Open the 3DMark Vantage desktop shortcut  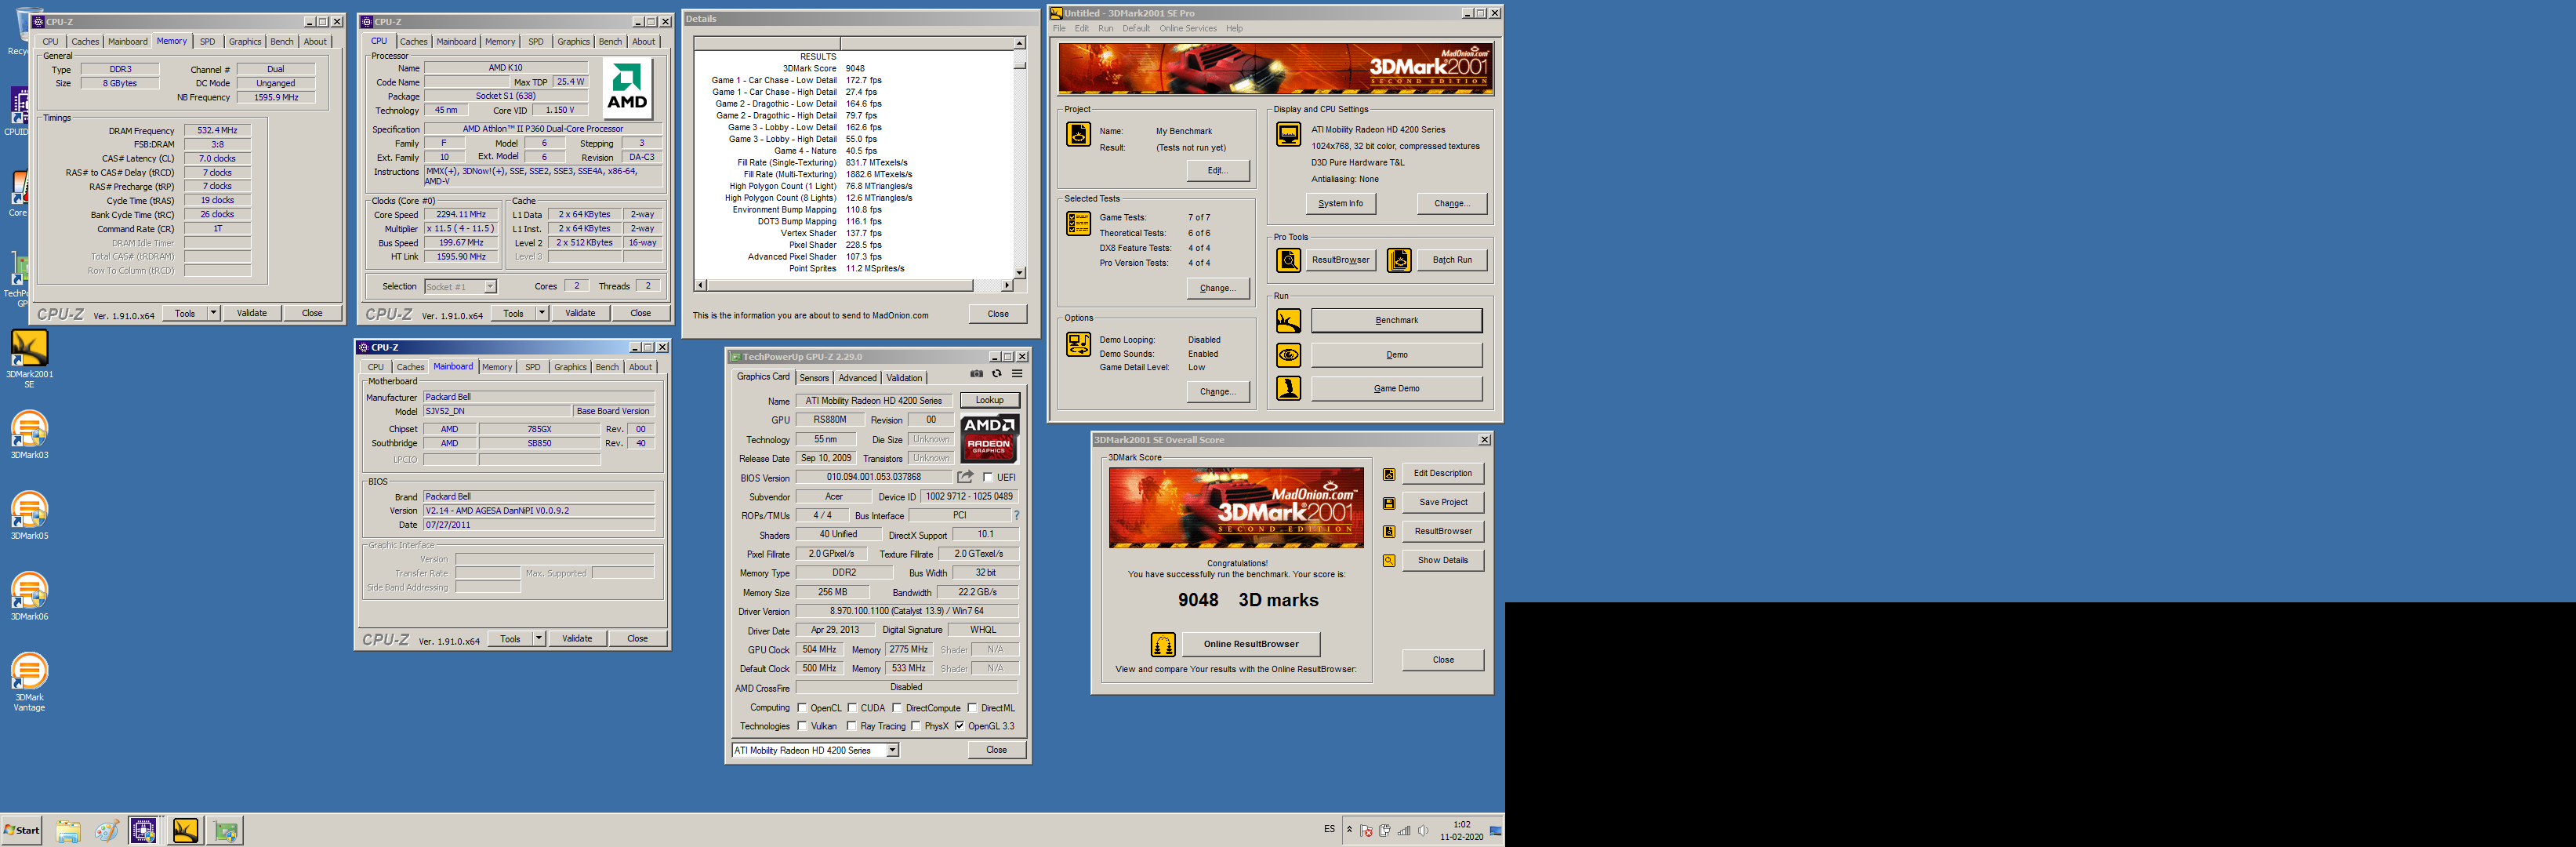tap(29, 681)
